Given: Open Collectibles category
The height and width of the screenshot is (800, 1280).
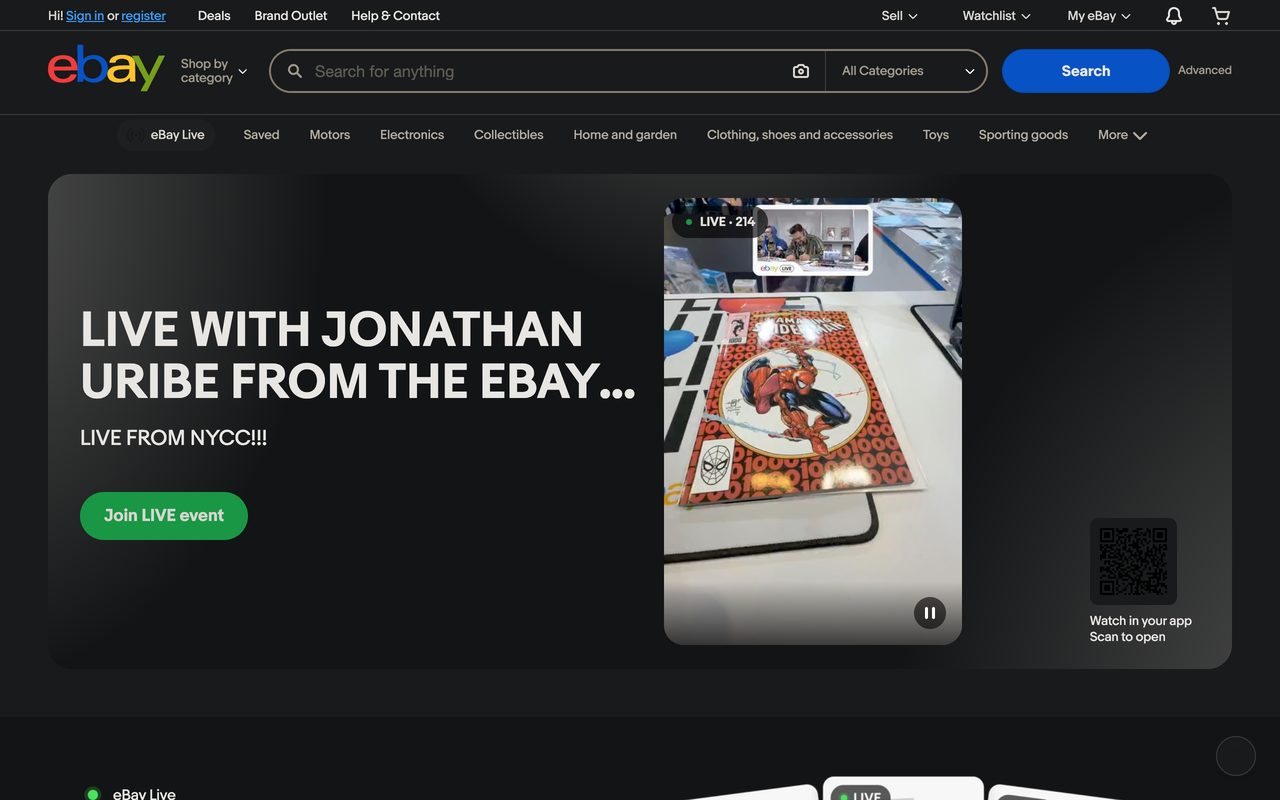Looking at the screenshot, I should click(x=509, y=135).
